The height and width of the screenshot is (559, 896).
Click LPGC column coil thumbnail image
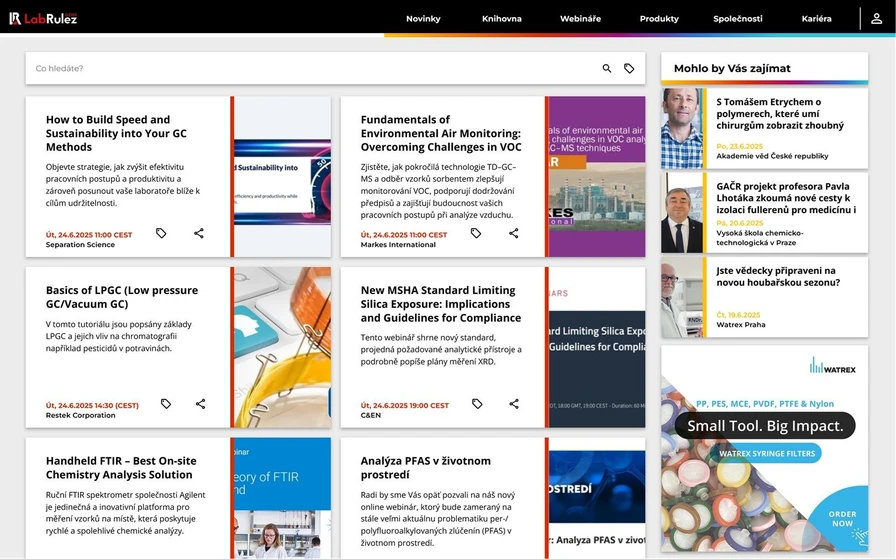[x=282, y=347]
